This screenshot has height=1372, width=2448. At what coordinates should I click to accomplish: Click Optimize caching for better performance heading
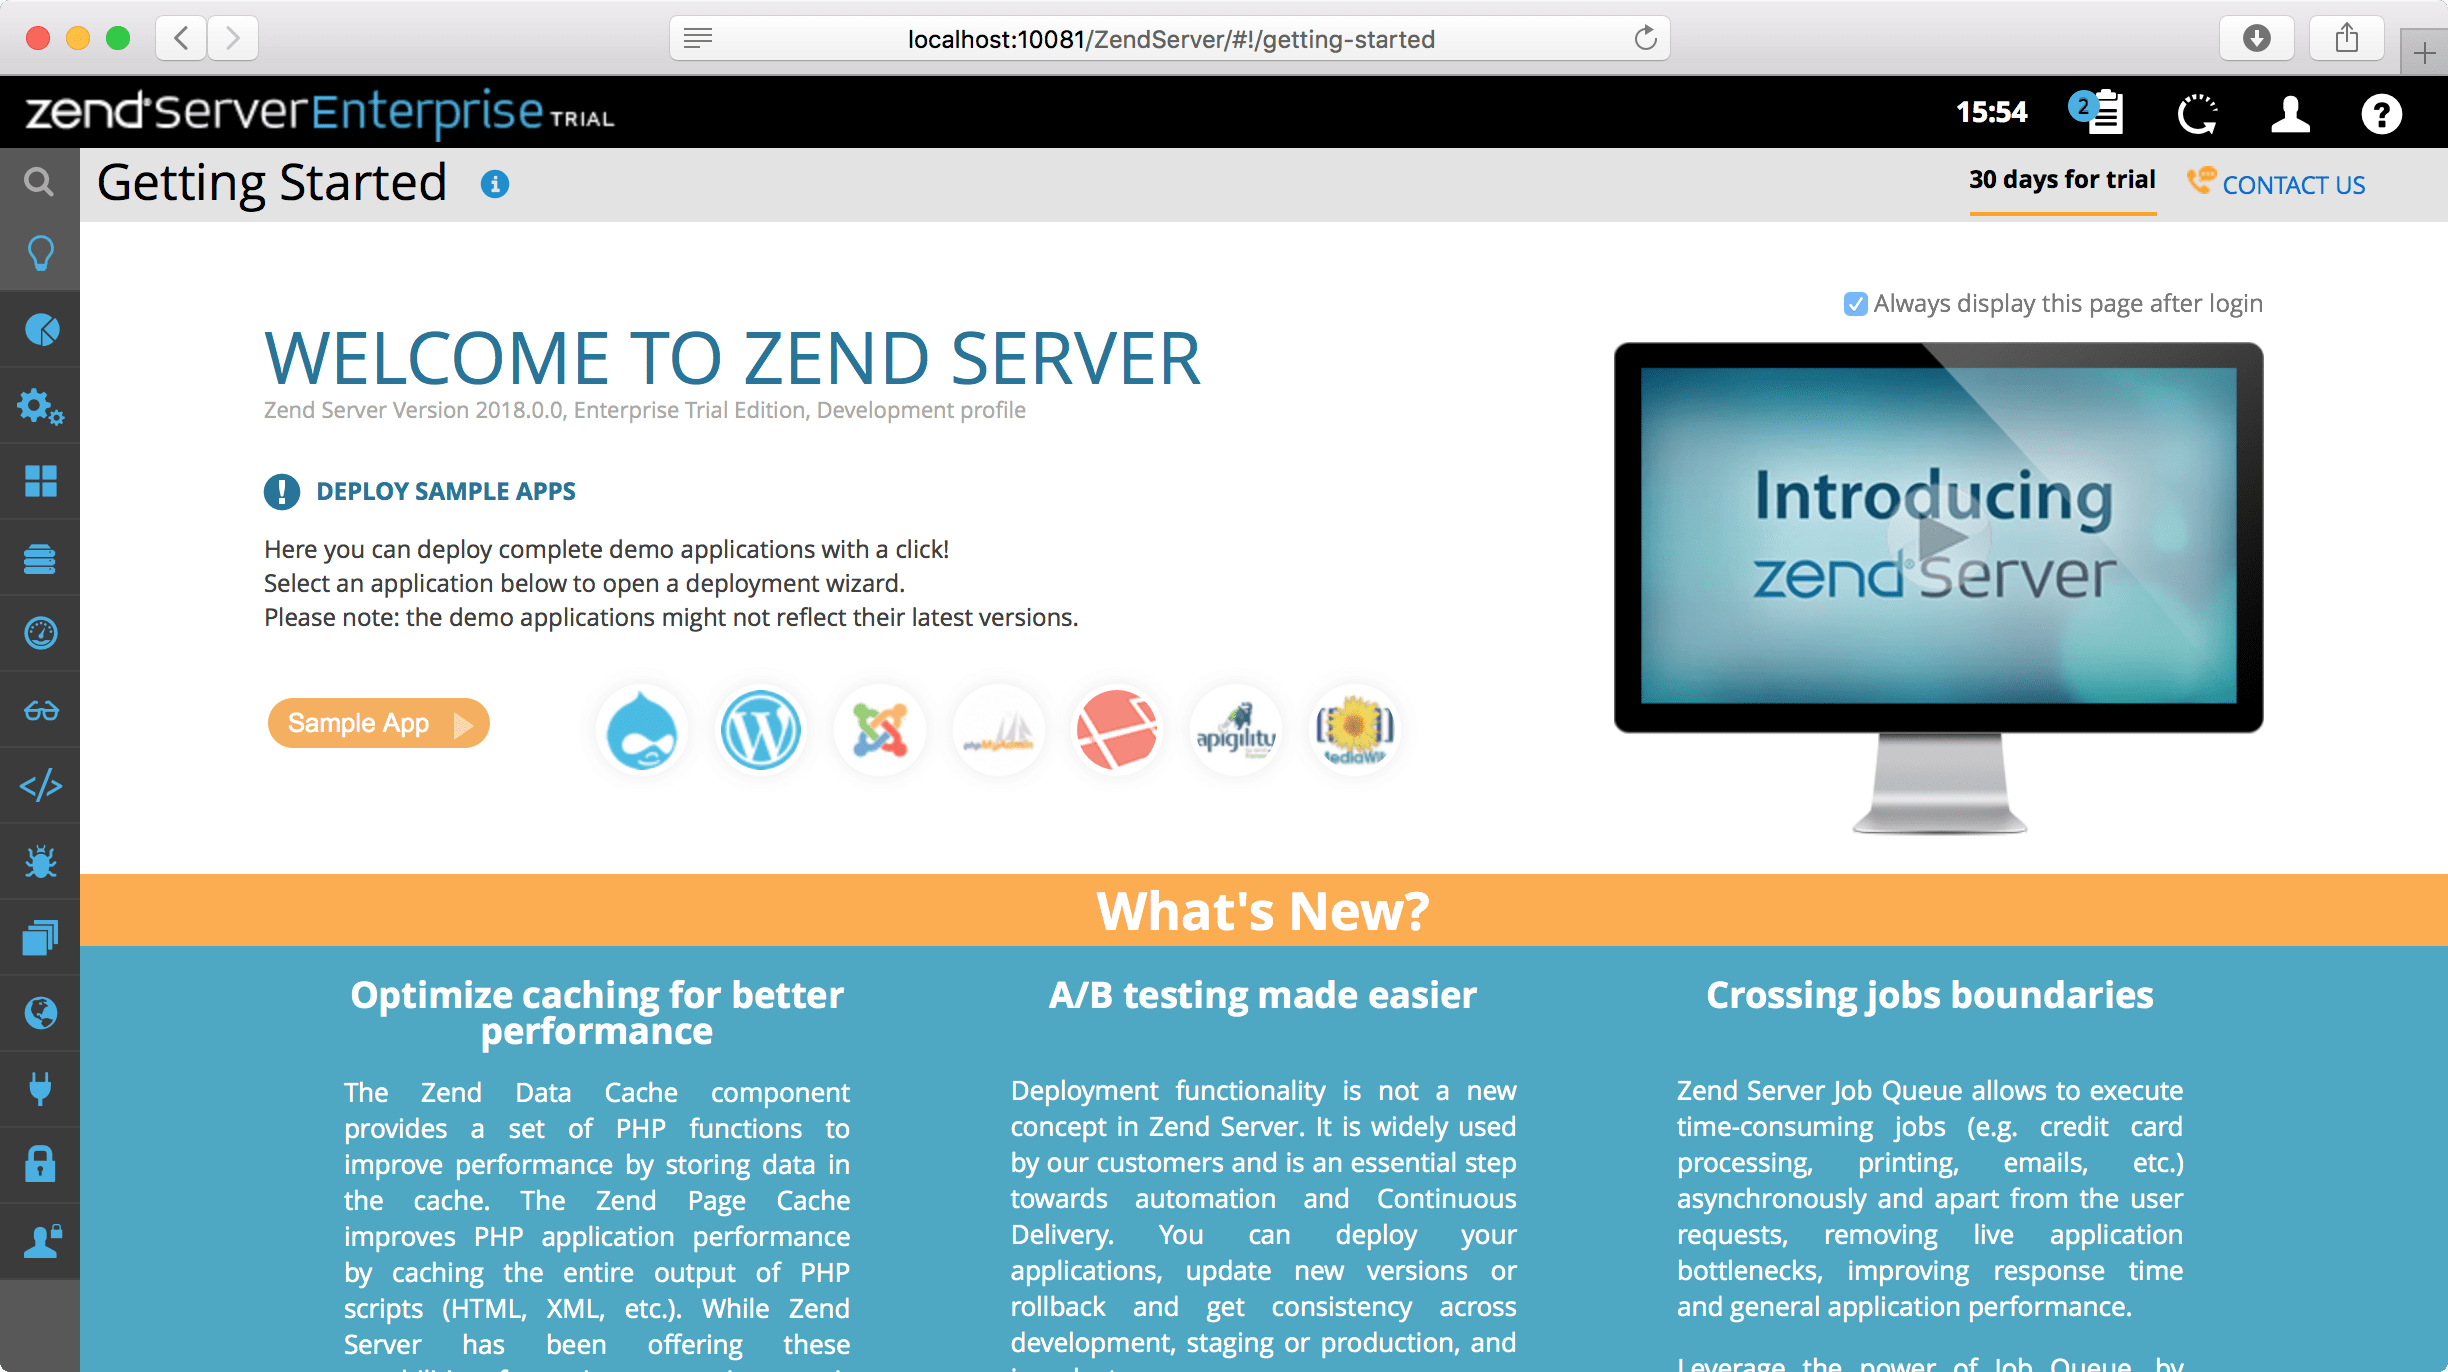click(x=597, y=1013)
